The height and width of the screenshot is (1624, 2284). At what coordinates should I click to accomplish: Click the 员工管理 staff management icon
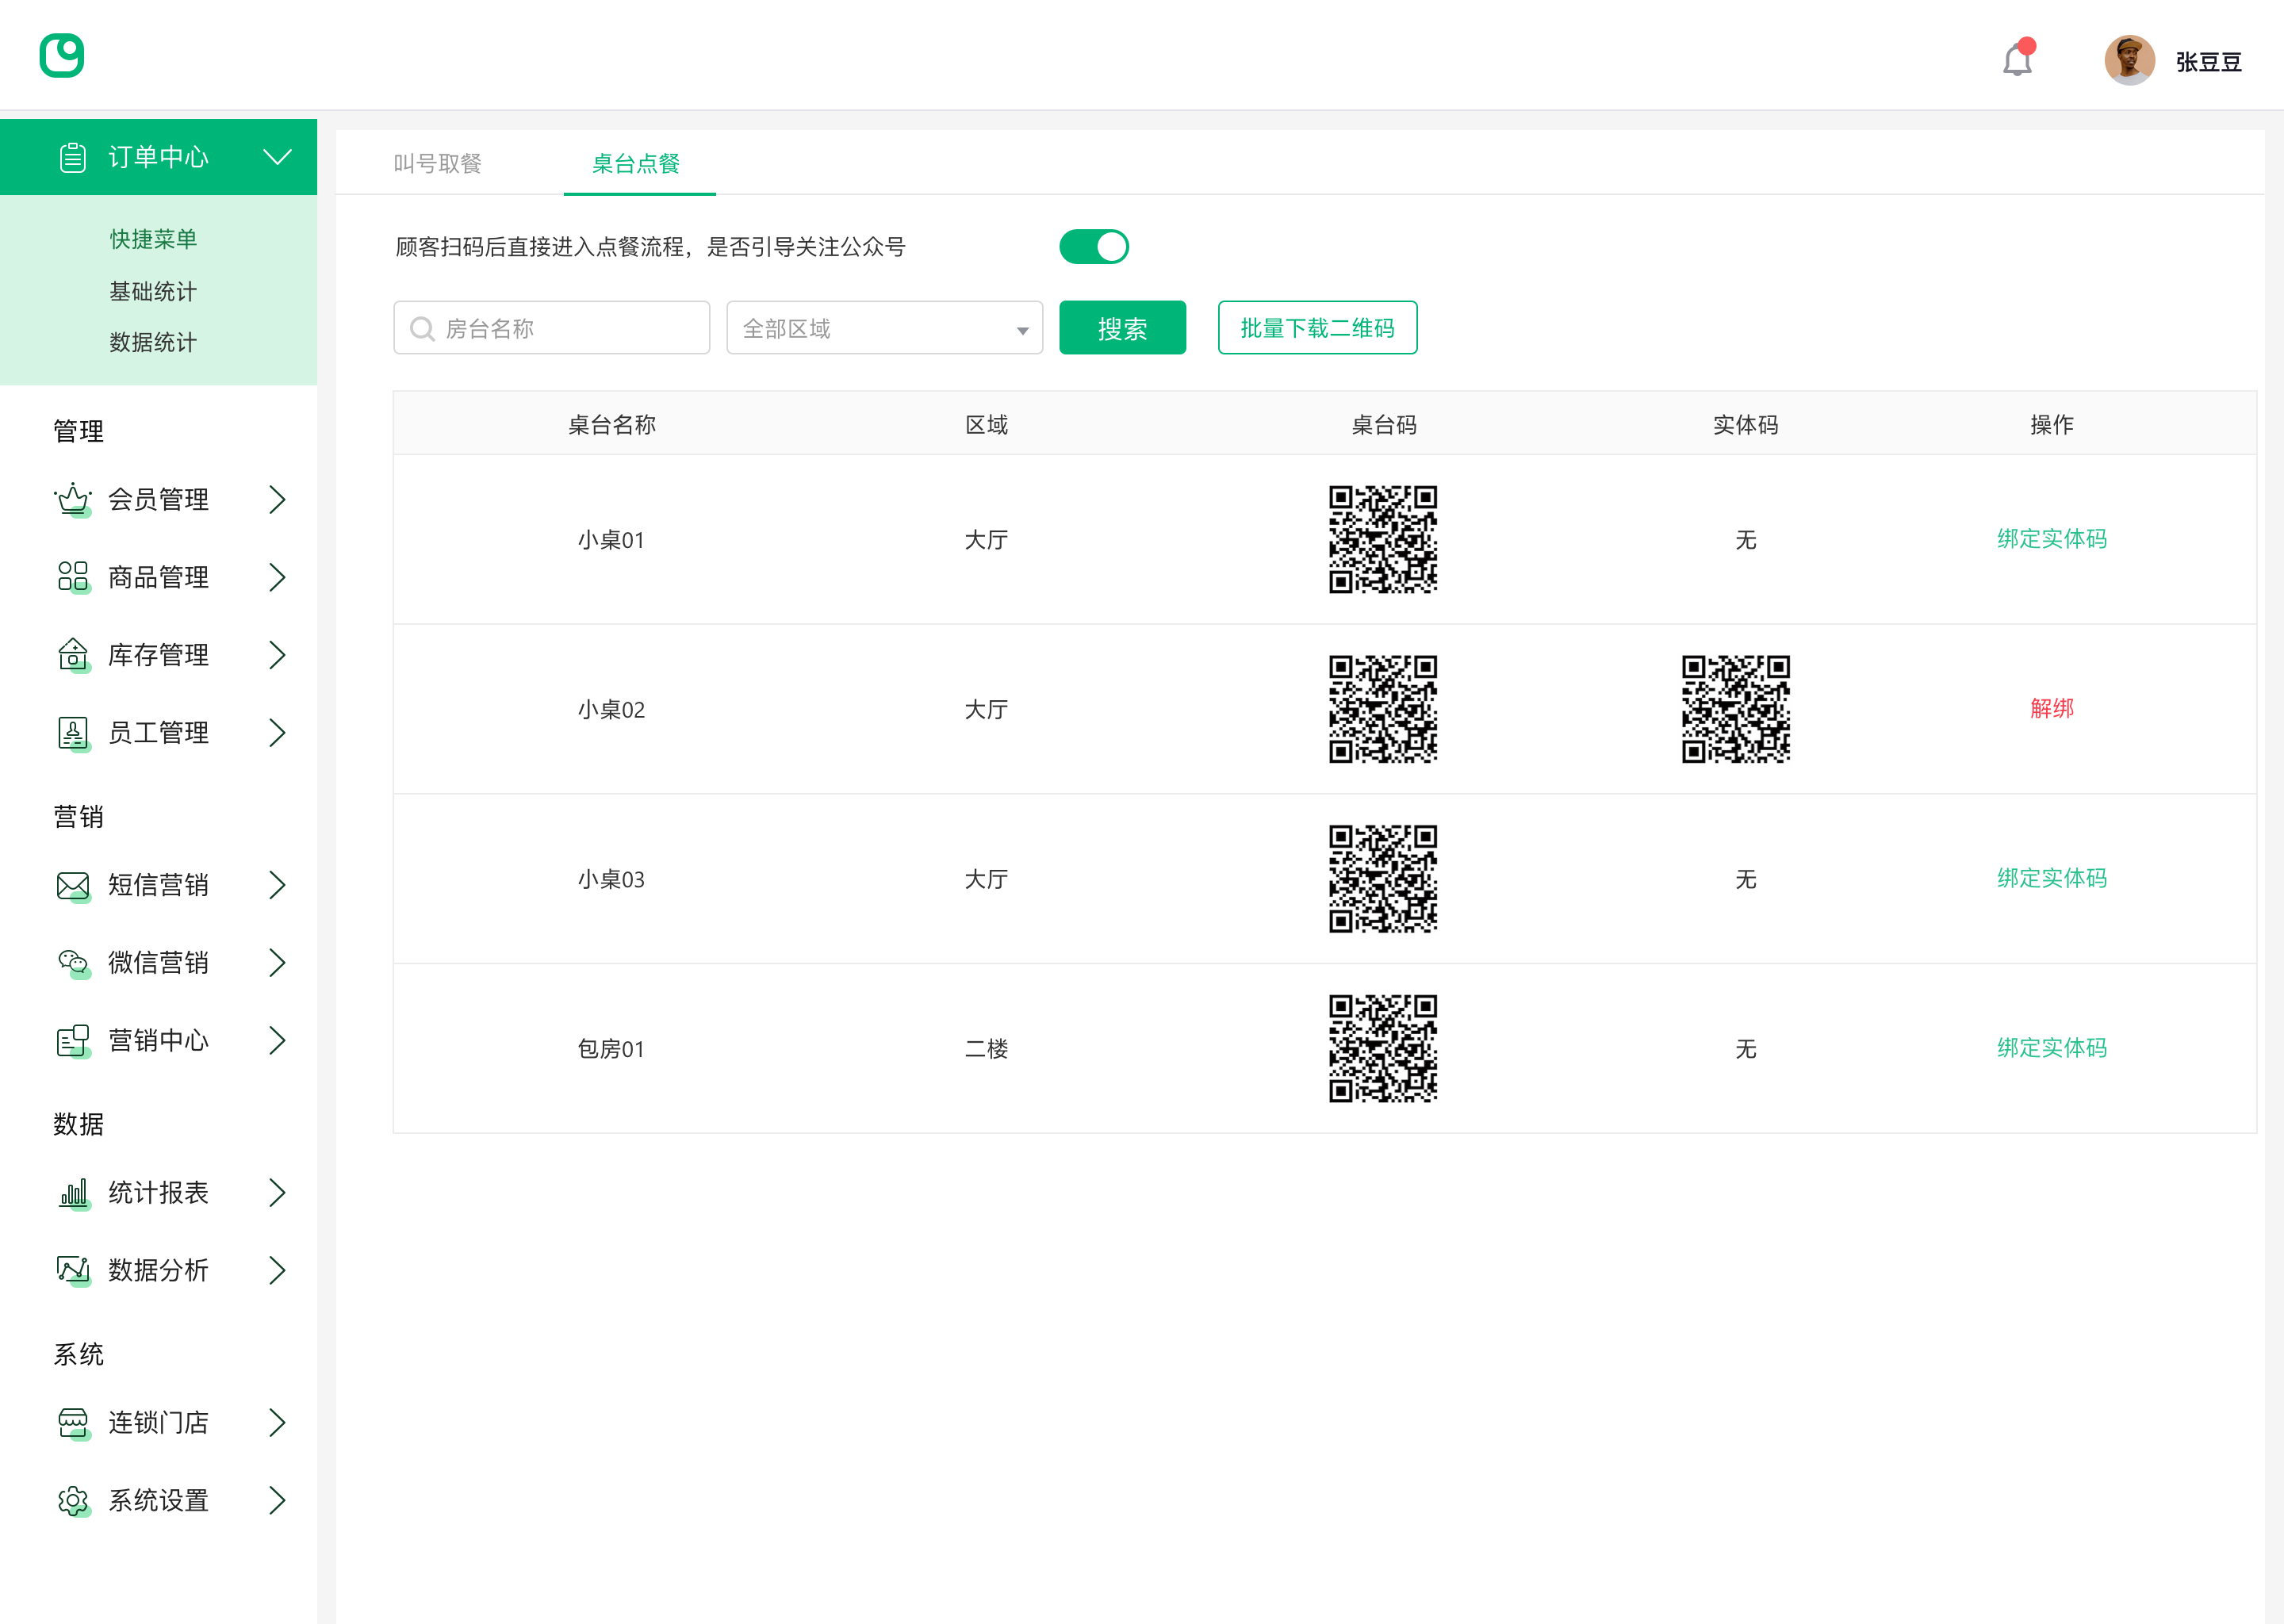coord(72,733)
